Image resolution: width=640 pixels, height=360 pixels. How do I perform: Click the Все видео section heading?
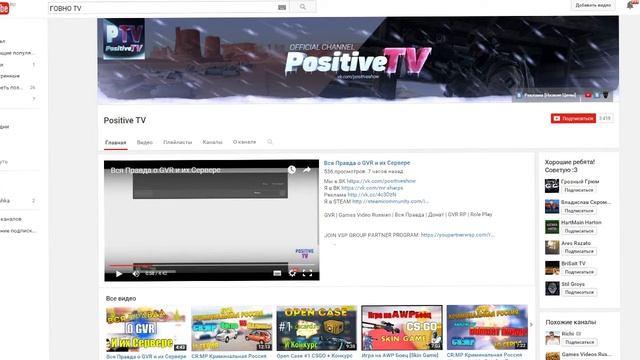click(x=121, y=298)
